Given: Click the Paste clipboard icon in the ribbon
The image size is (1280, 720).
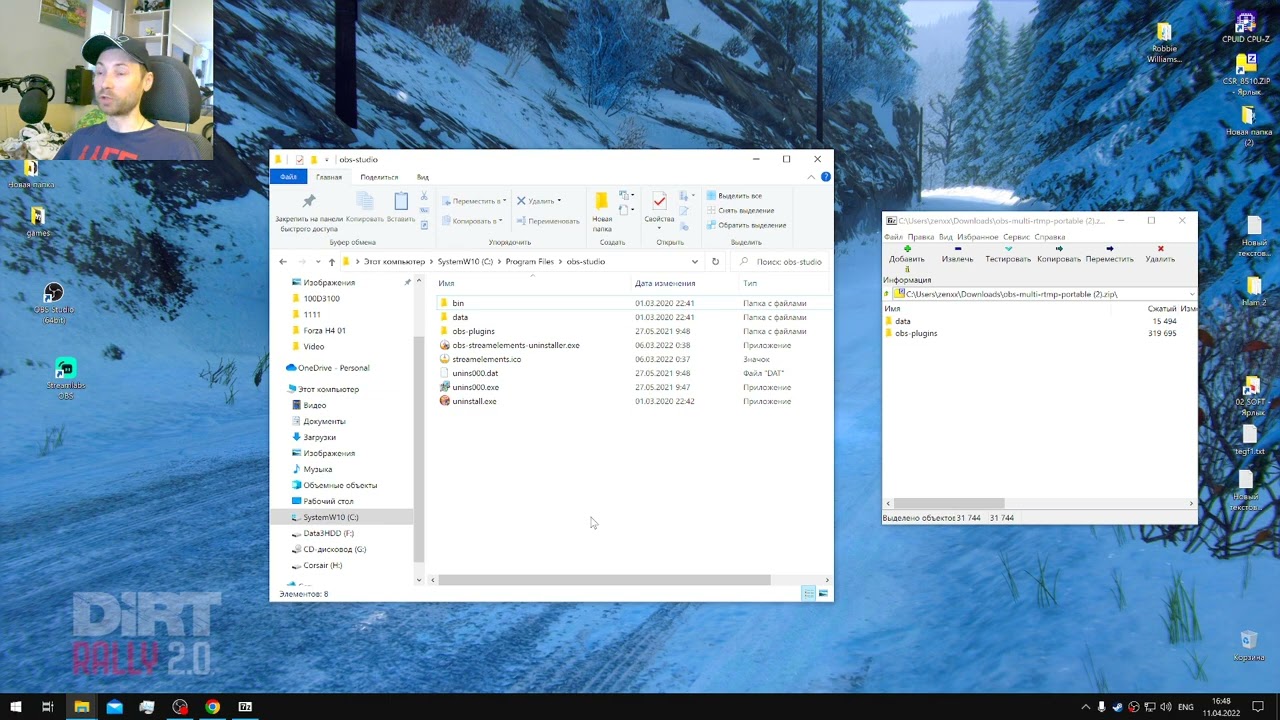Looking at the screenshot, I should 401,202.
